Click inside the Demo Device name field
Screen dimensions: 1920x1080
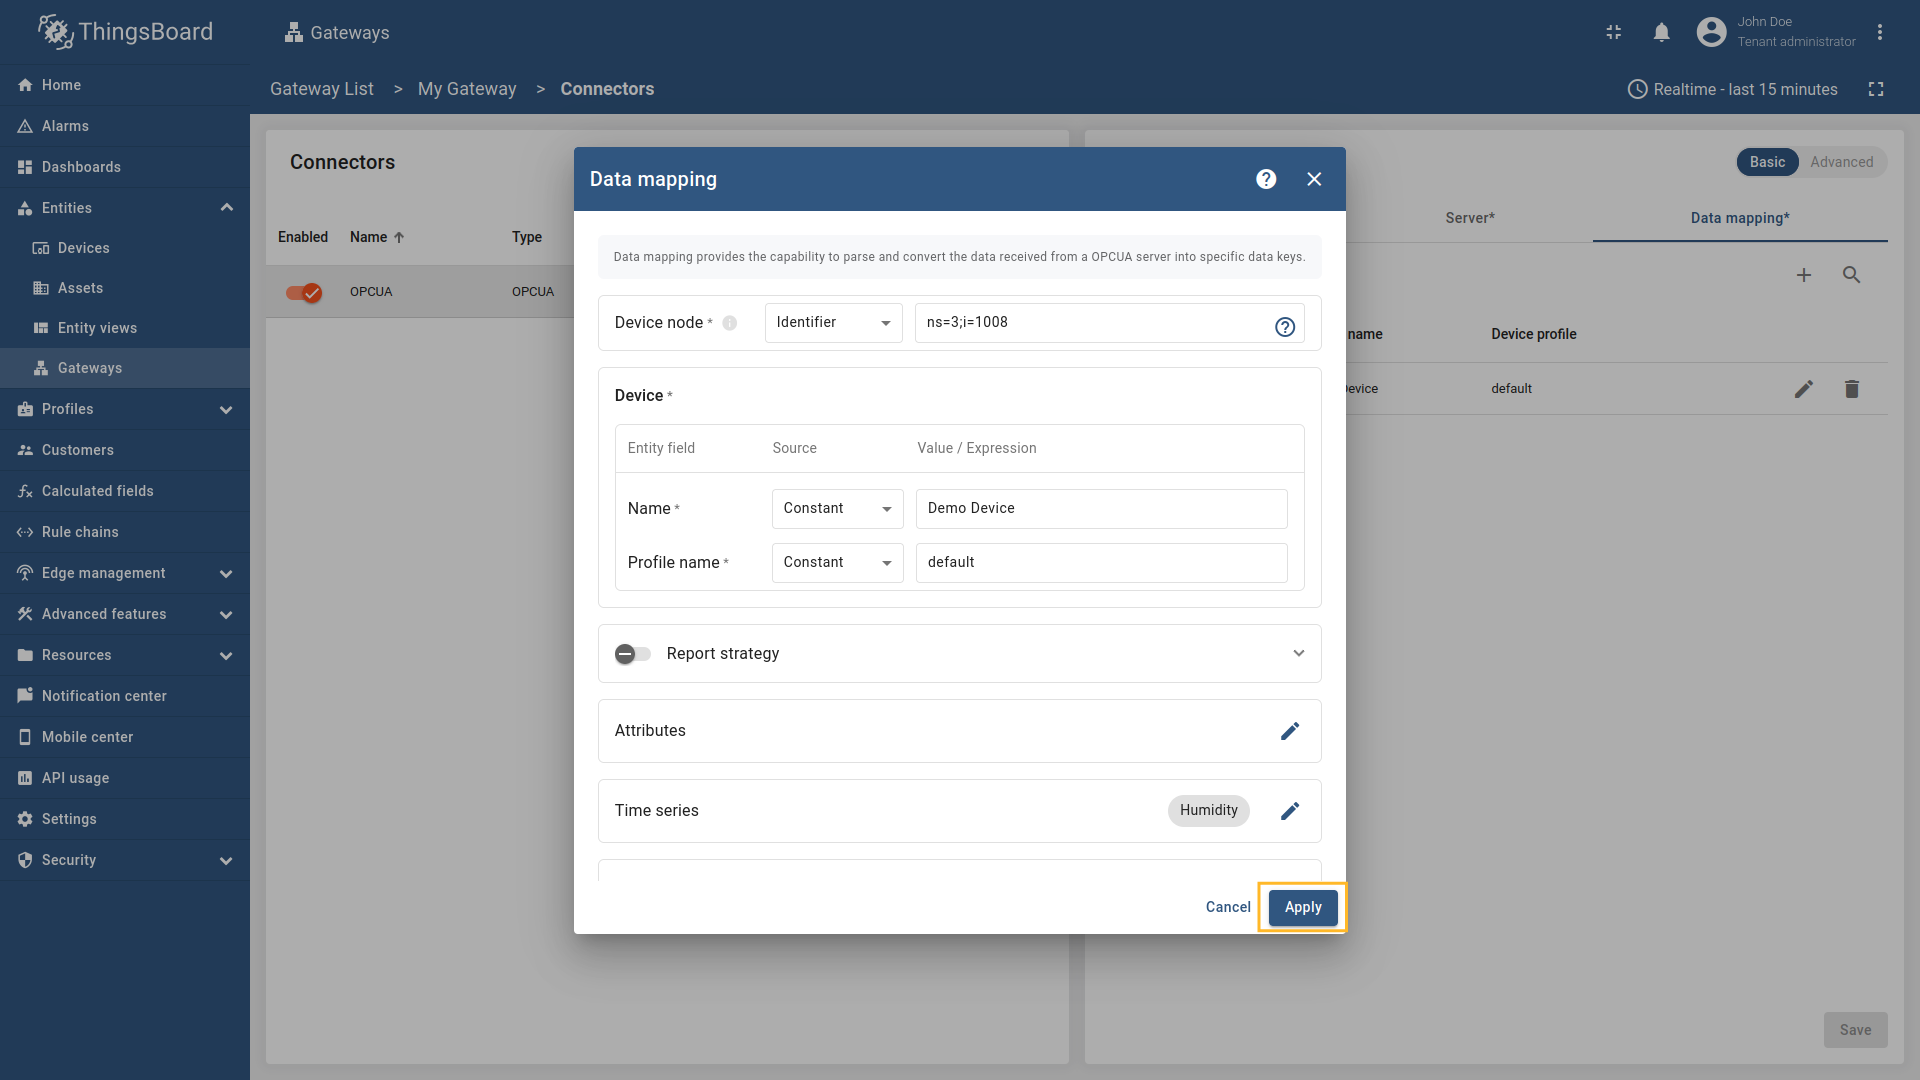(1100, 508)
